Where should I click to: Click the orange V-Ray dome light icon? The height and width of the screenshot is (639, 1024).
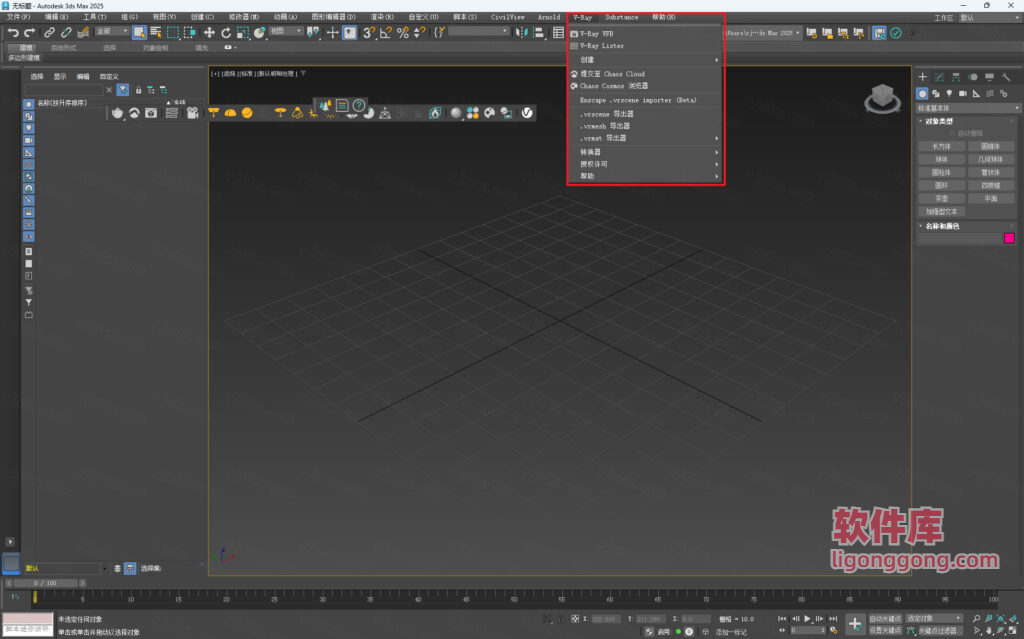pos(231,113)
